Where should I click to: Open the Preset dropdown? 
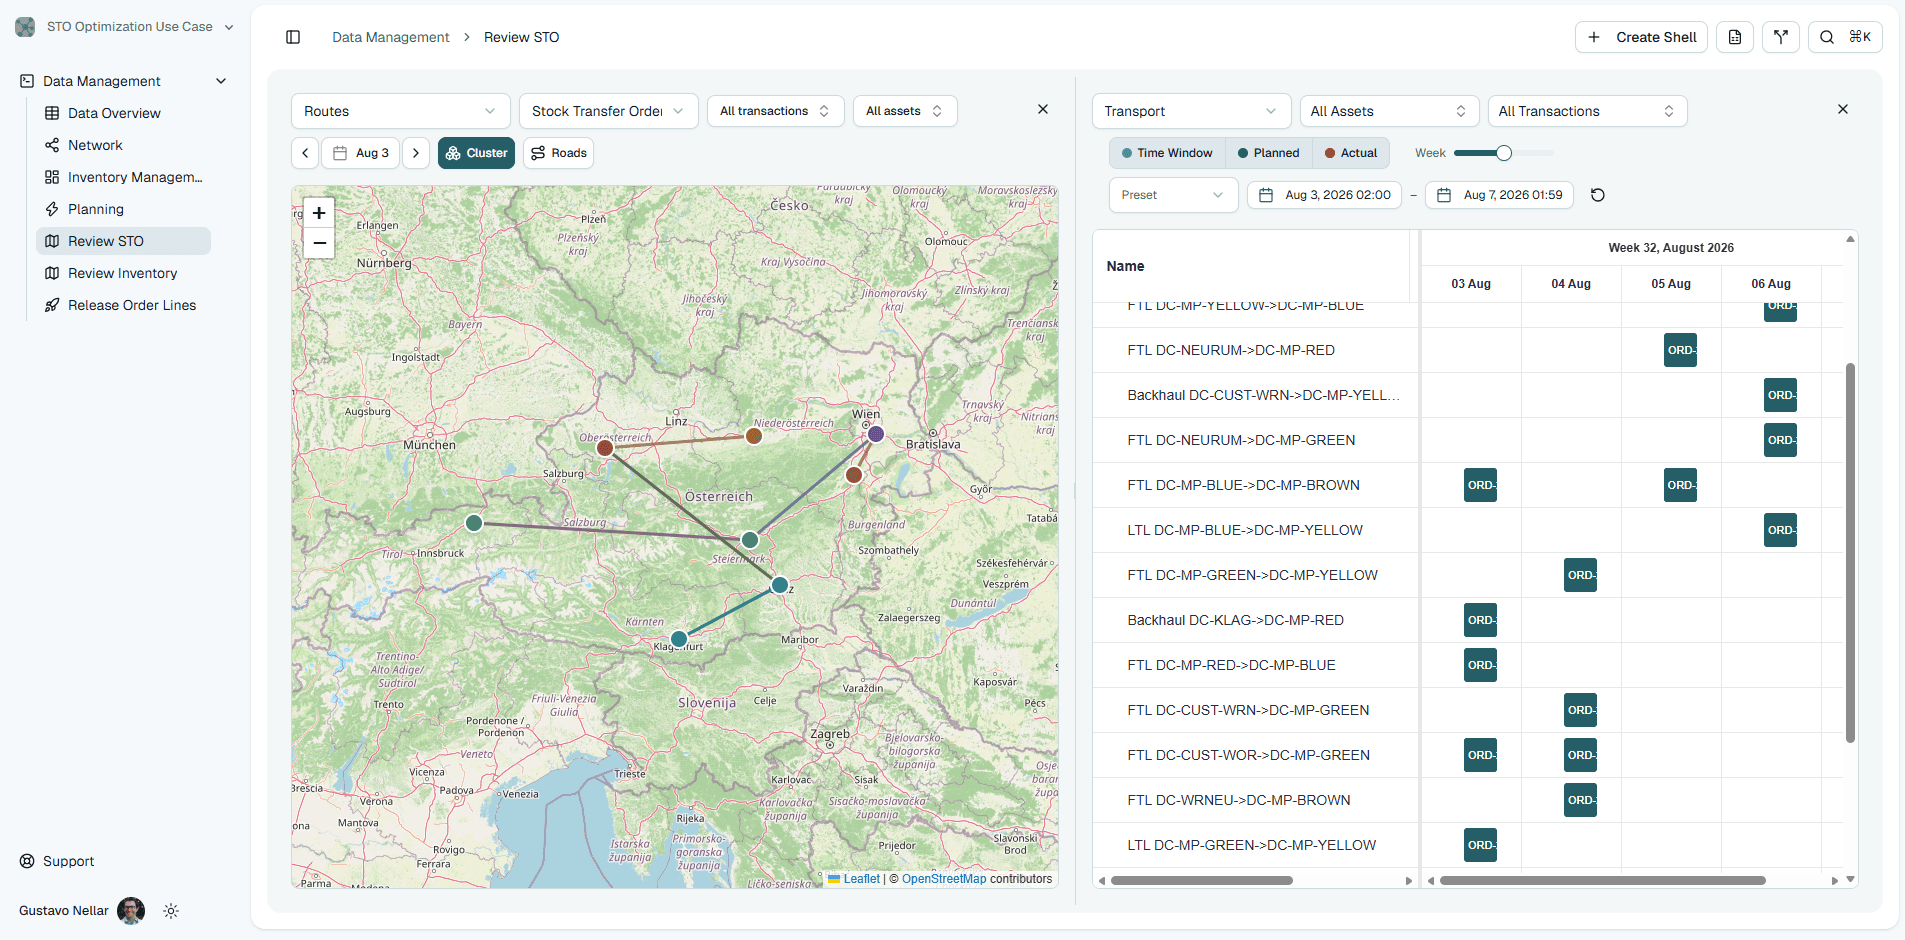coord(1173,195)
